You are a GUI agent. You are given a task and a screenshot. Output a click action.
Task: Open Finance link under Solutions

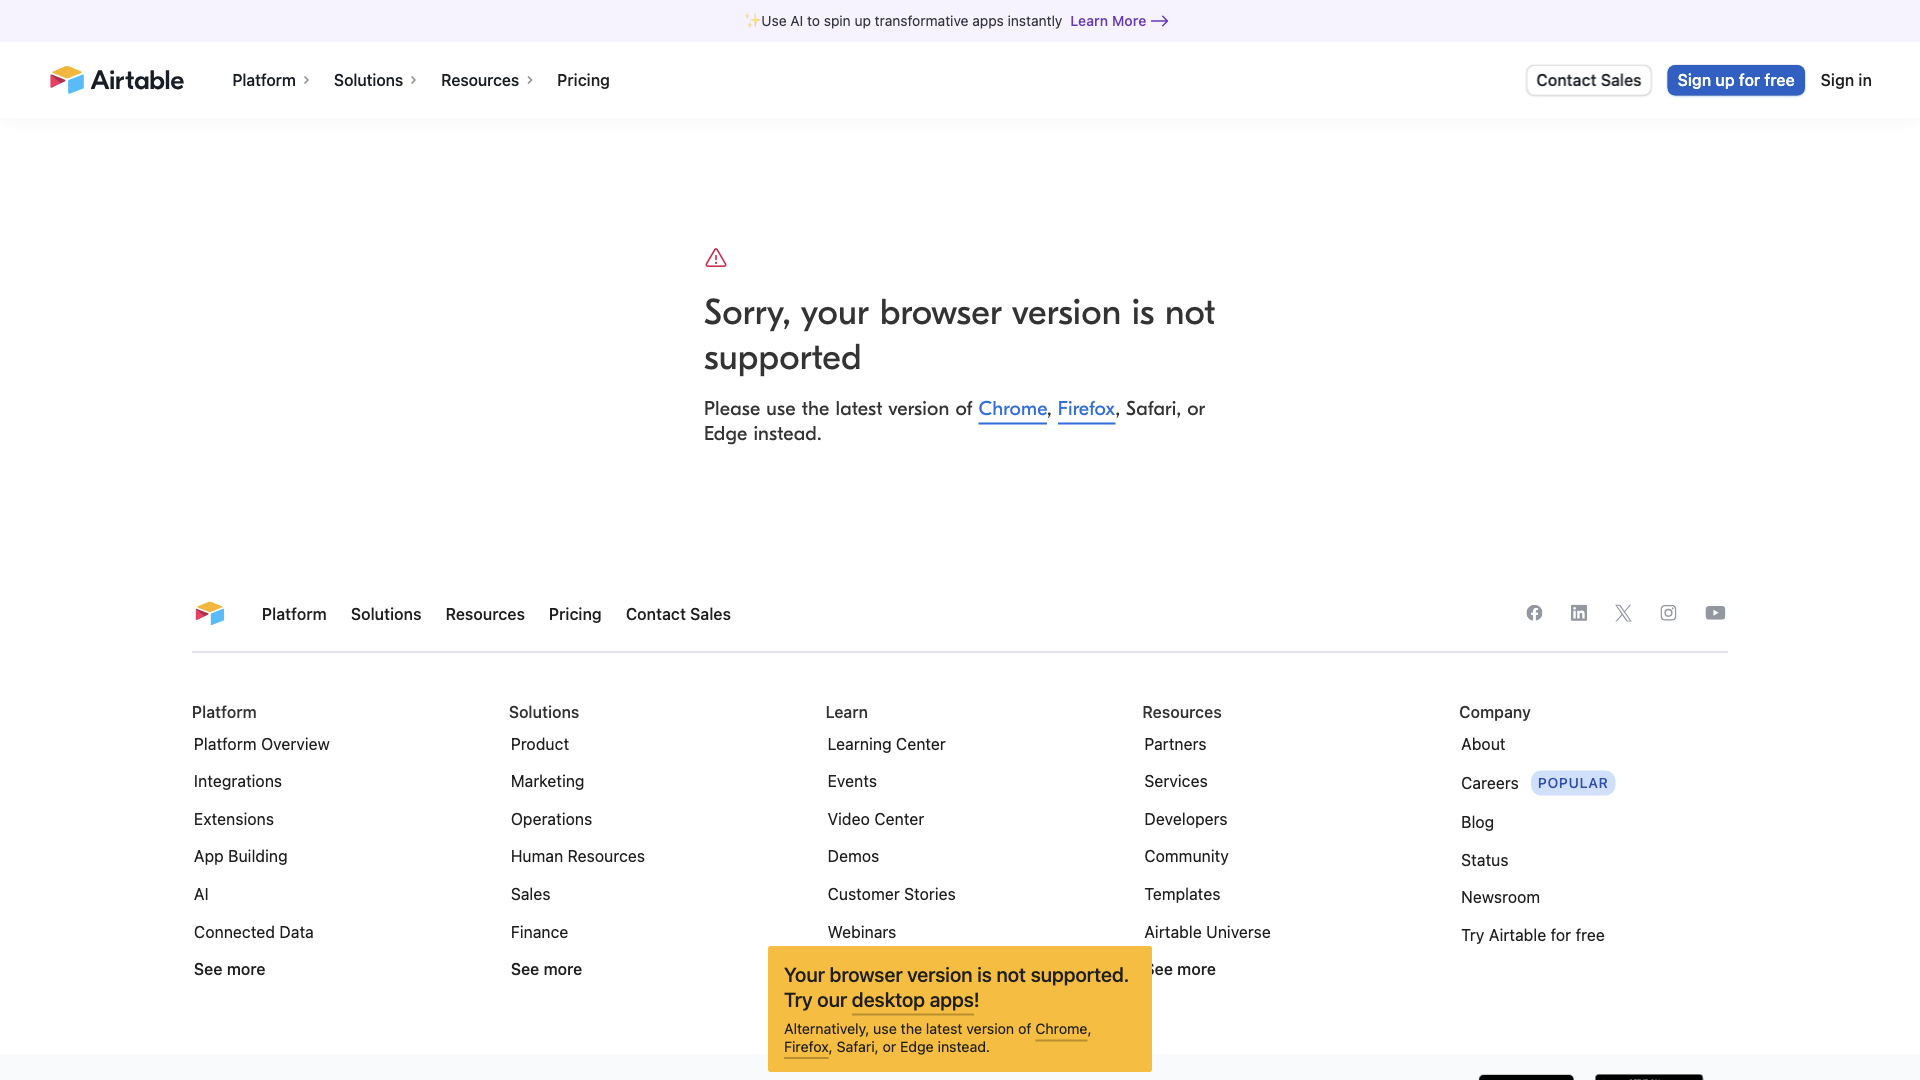coord(539,932)
